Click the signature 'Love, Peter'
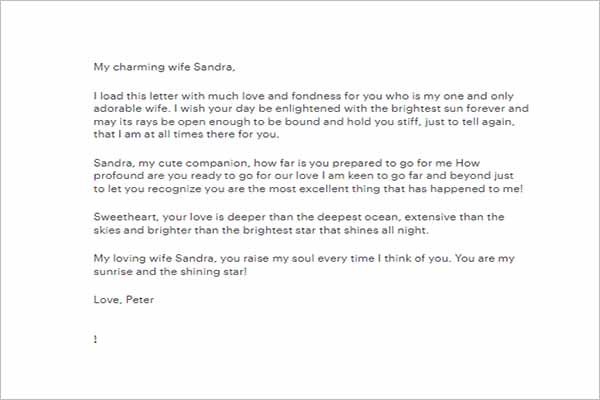Screen dimensions: 600x400 (x=124, y=300)
